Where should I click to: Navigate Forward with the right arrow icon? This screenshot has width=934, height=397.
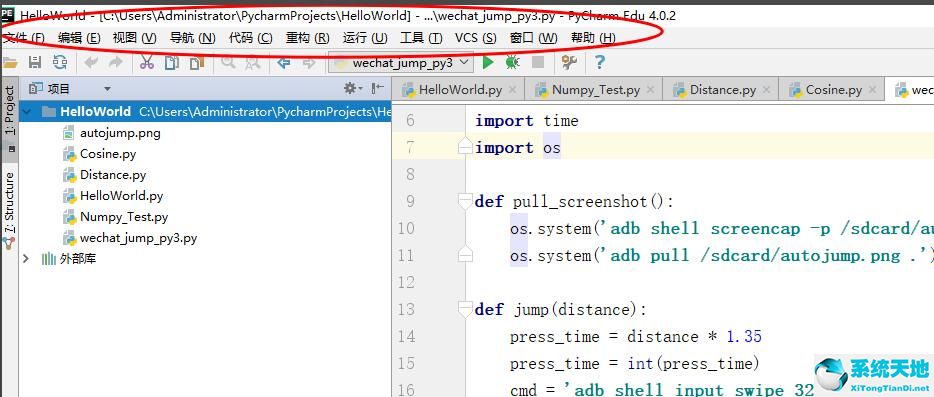pyautogui.click(x=309, y=63)
